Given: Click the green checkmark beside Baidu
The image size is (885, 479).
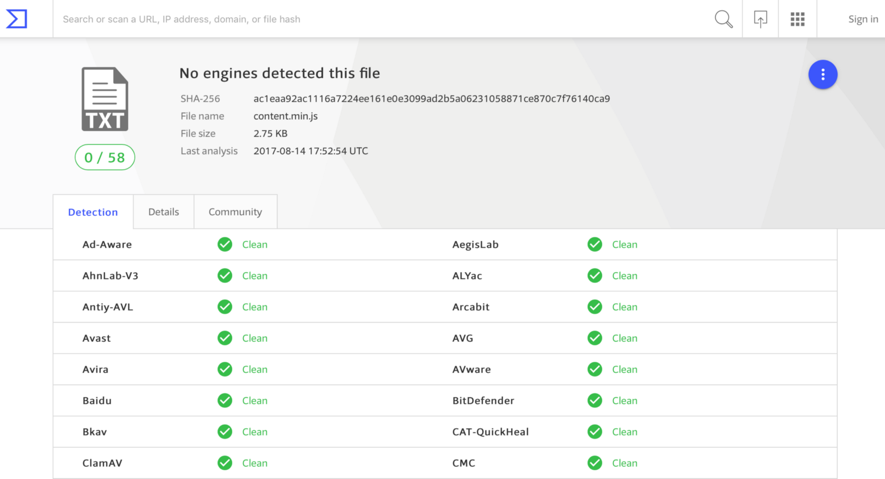Looking at the screenshot, I should [x=225, y=401].
